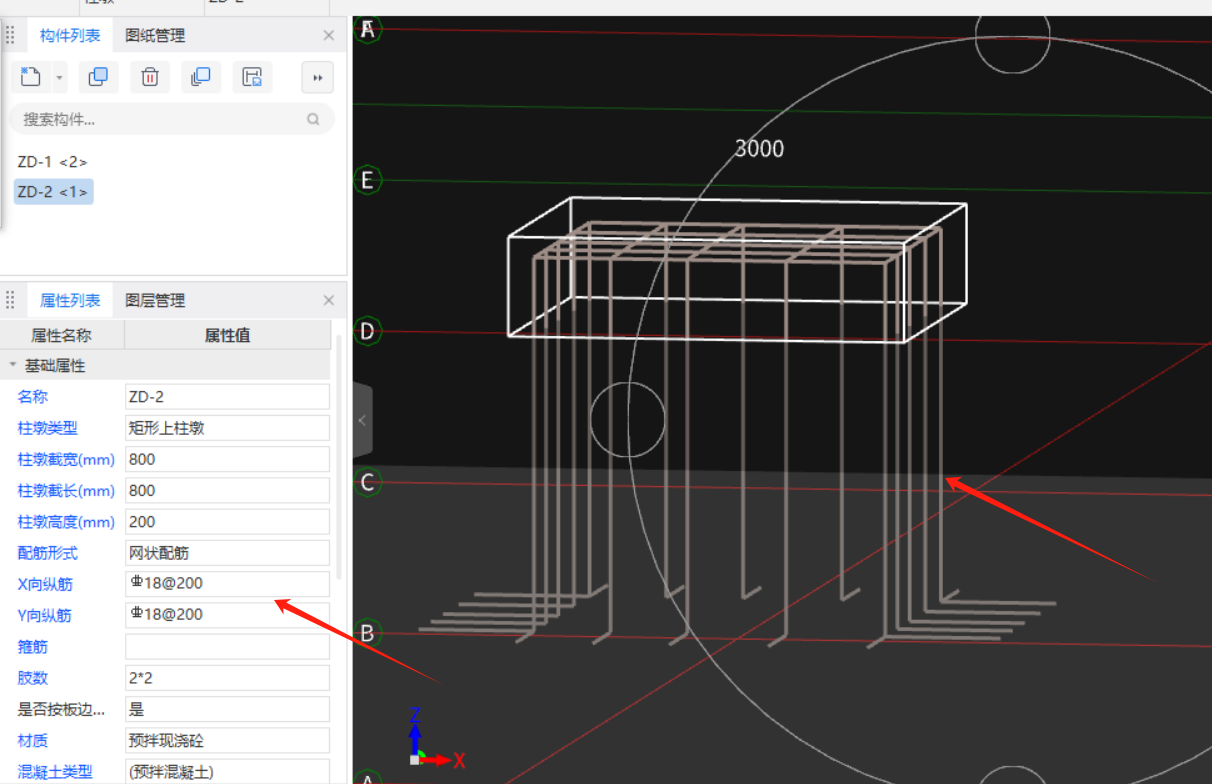1212x784 pixels.
Task: Click axis bubble C in the viewport
Action: tap(368, 482)
